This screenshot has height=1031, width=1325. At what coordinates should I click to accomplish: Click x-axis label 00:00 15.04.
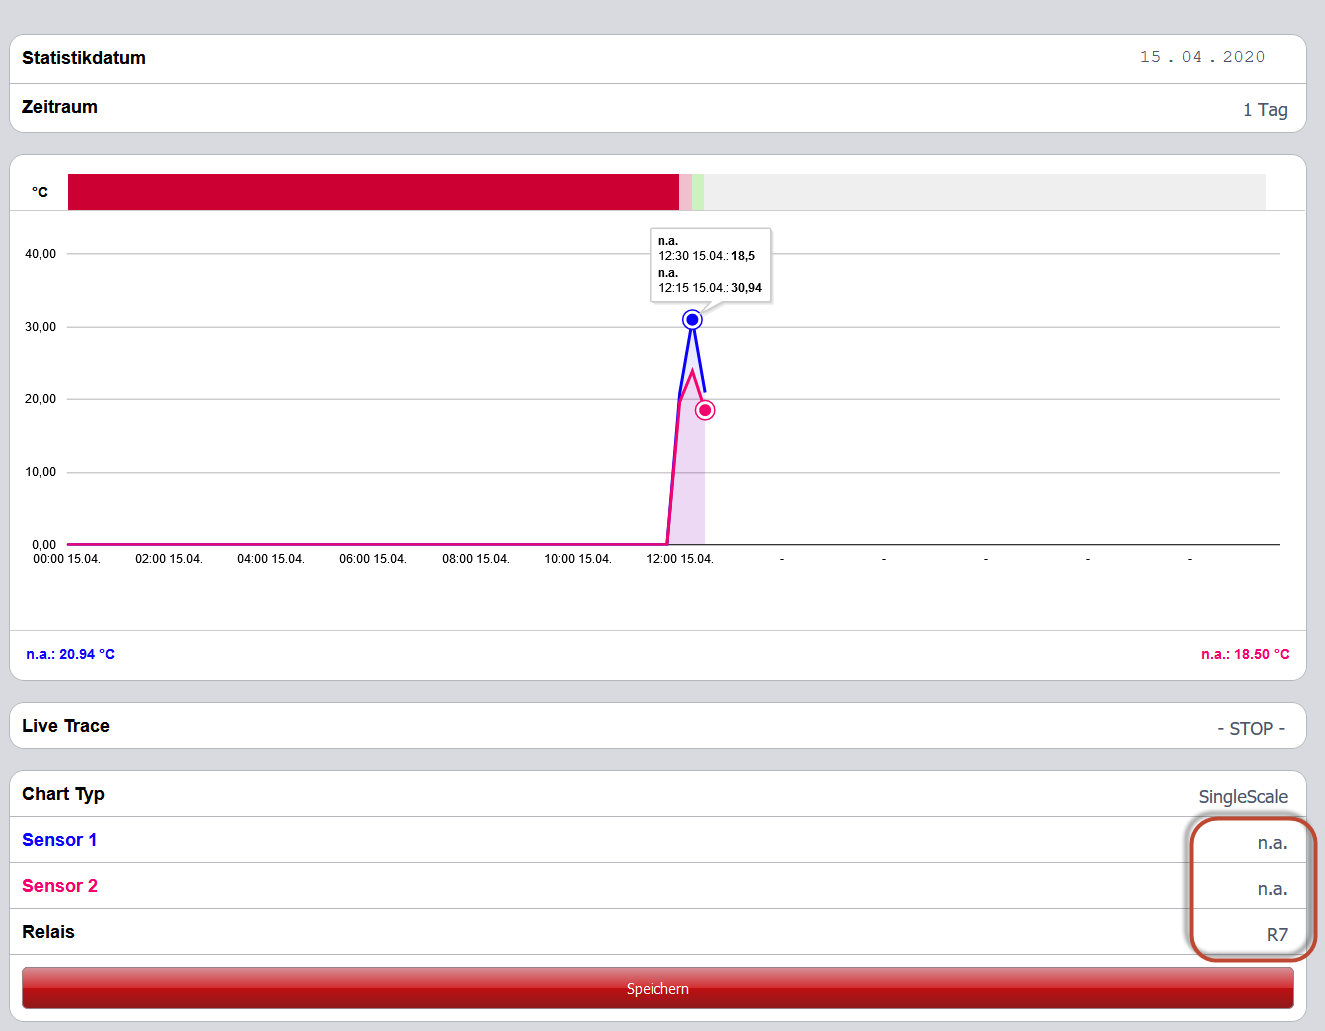pos(67,559)
